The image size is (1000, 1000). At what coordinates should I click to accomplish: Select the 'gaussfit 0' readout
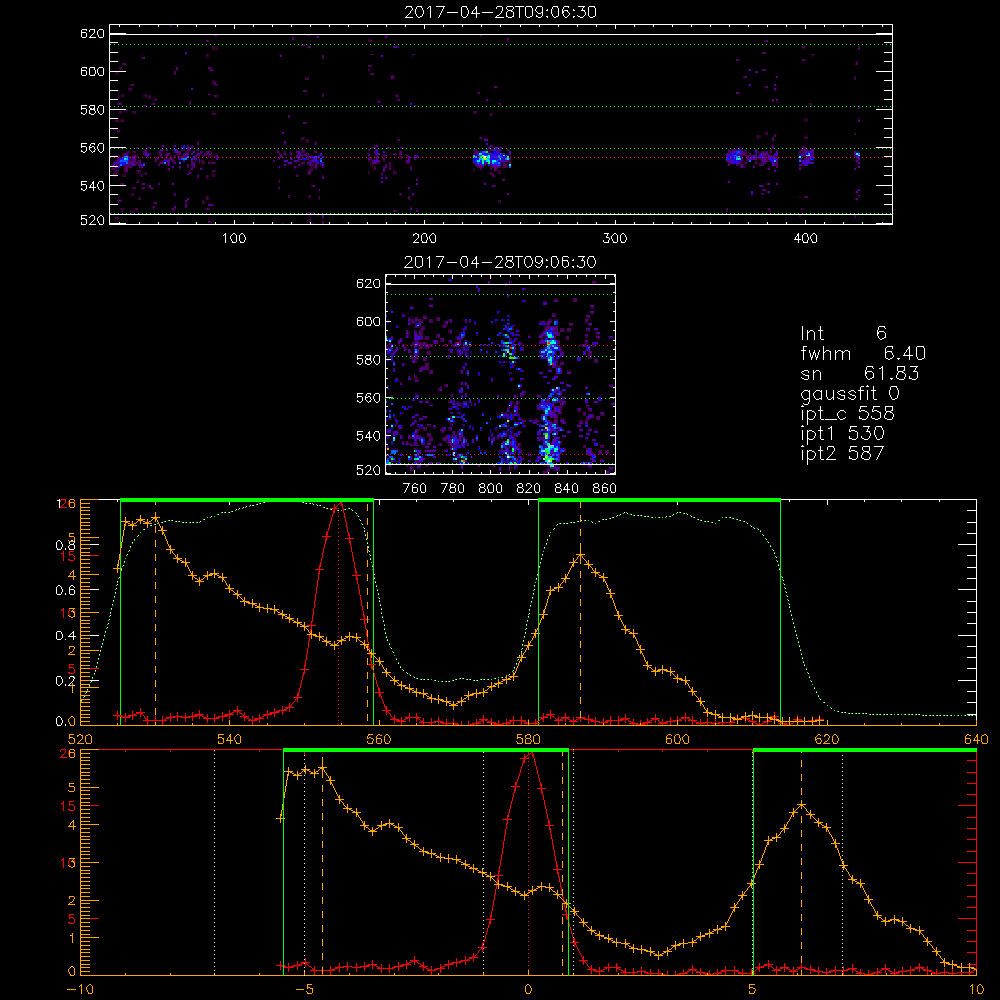pos(849,393)
